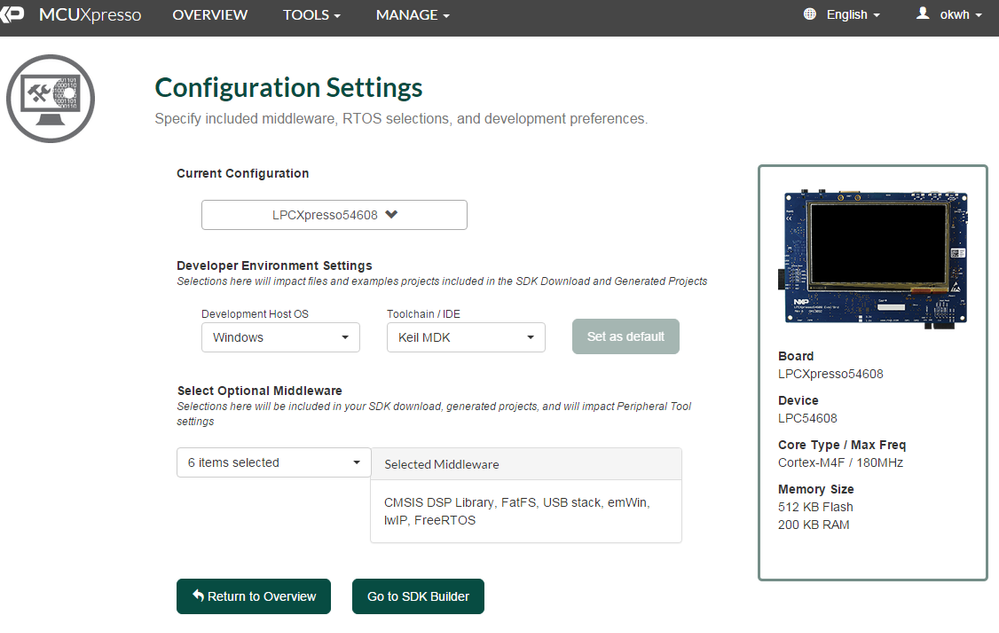Image resolution: width=999 pixels, height=633 pixels.
Task: Click the globe language icon
Action: [x=809, y=14]
